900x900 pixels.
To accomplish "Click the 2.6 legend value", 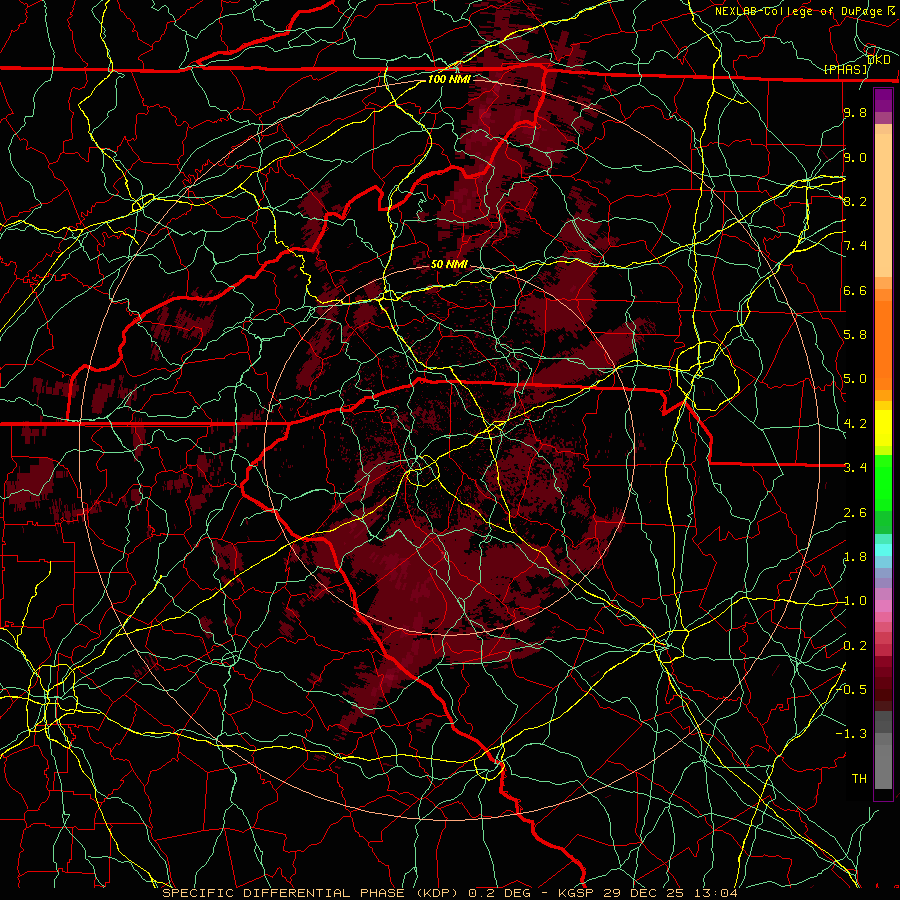I will (855, 513).
